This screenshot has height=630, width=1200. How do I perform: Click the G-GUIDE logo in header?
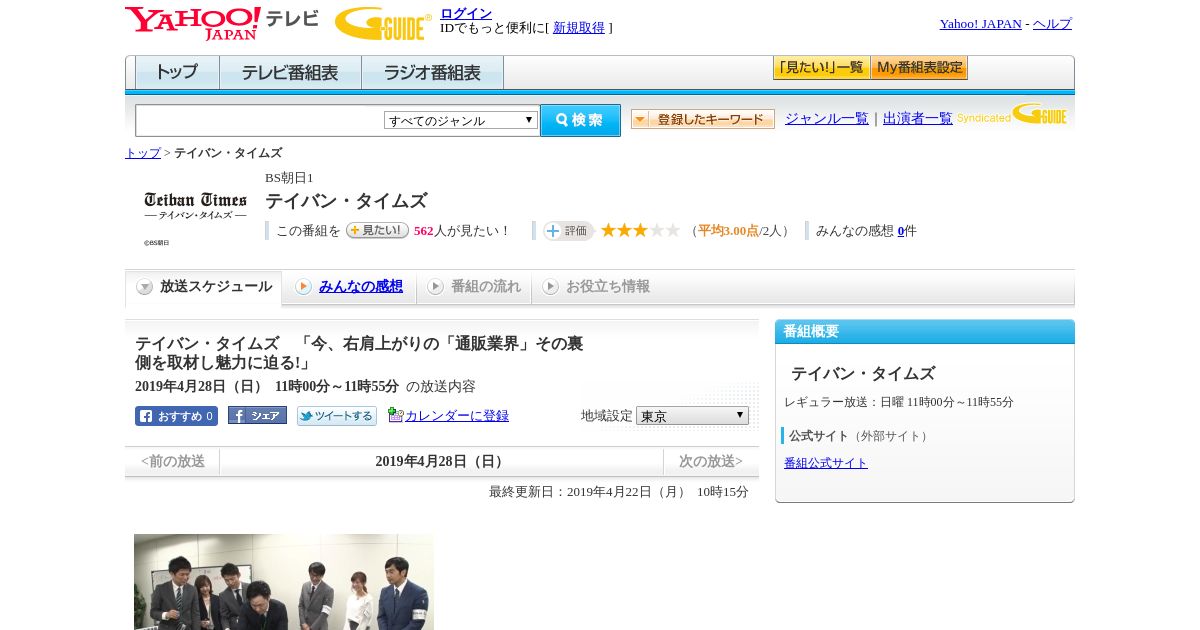[x=383, y=23]
